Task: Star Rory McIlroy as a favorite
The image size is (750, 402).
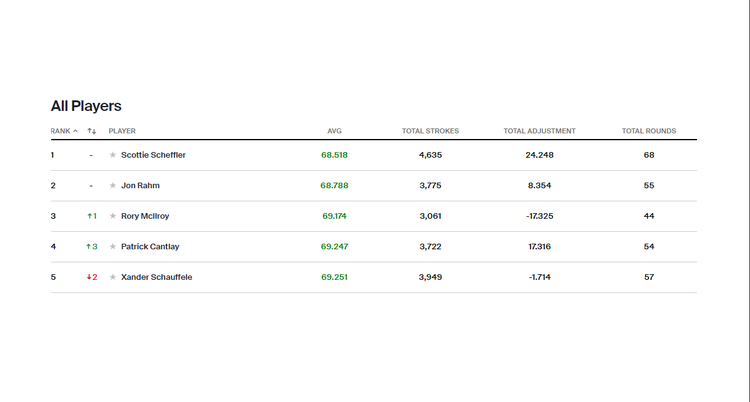Action: click(113, 216)
